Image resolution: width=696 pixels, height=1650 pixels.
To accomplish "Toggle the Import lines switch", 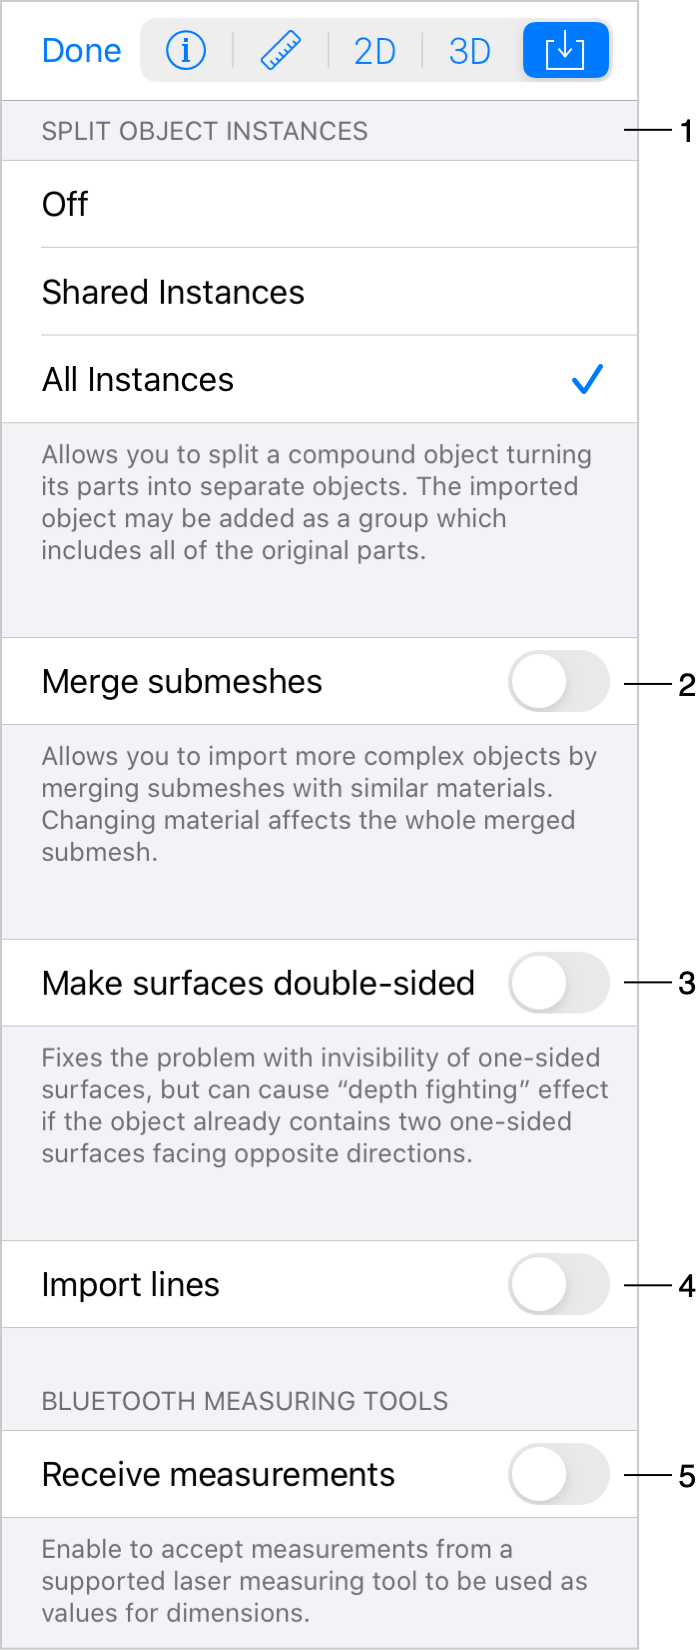I will tap(558, 1285).
